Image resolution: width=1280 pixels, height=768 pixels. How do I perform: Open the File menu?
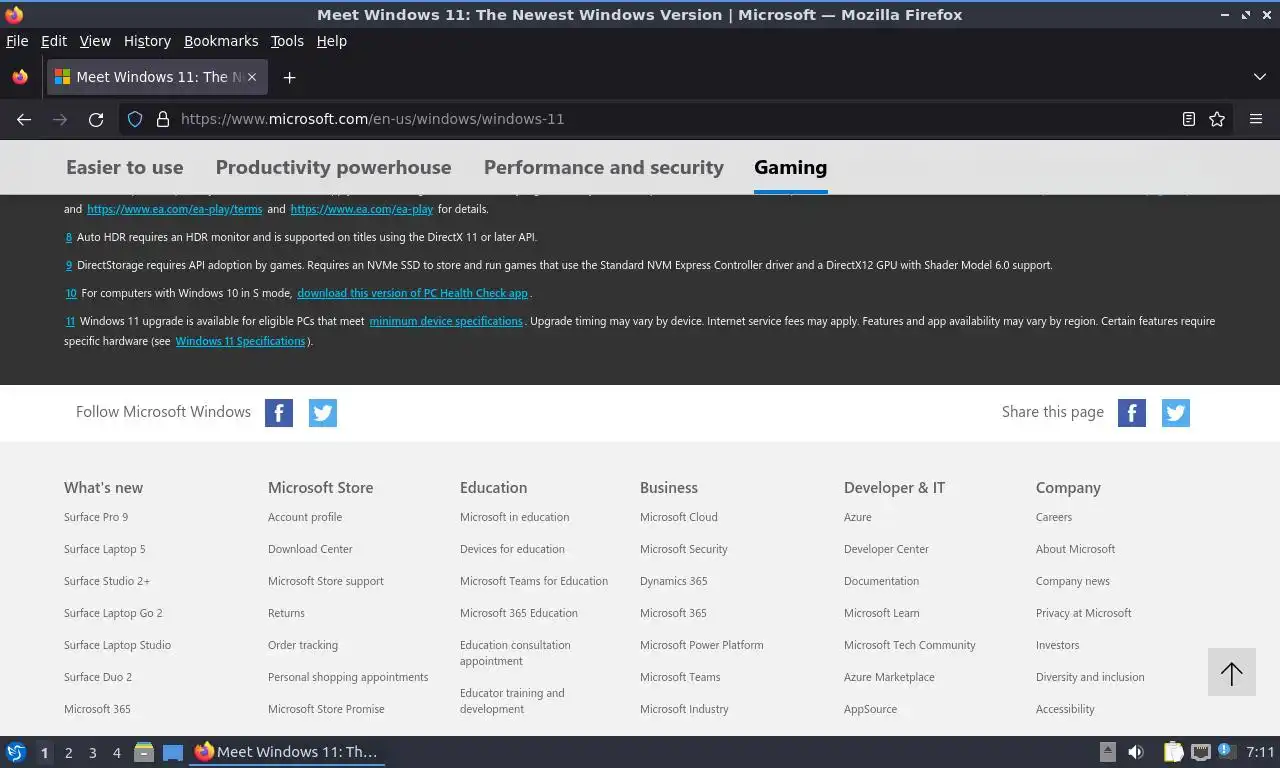[x=17, y=41]
